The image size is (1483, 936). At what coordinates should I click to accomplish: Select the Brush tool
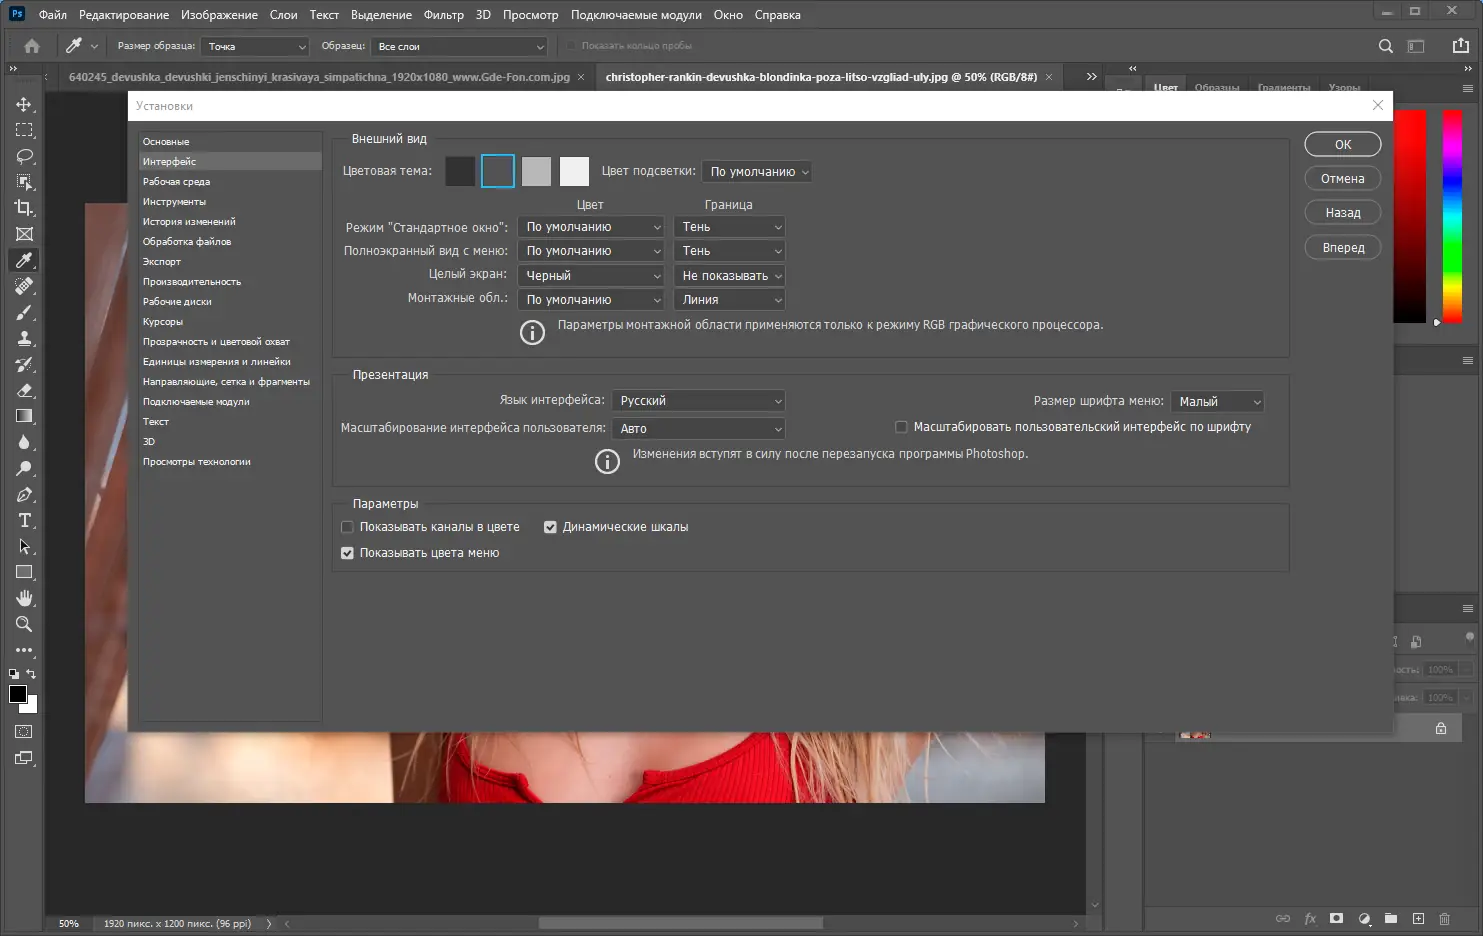coord(24,312)
